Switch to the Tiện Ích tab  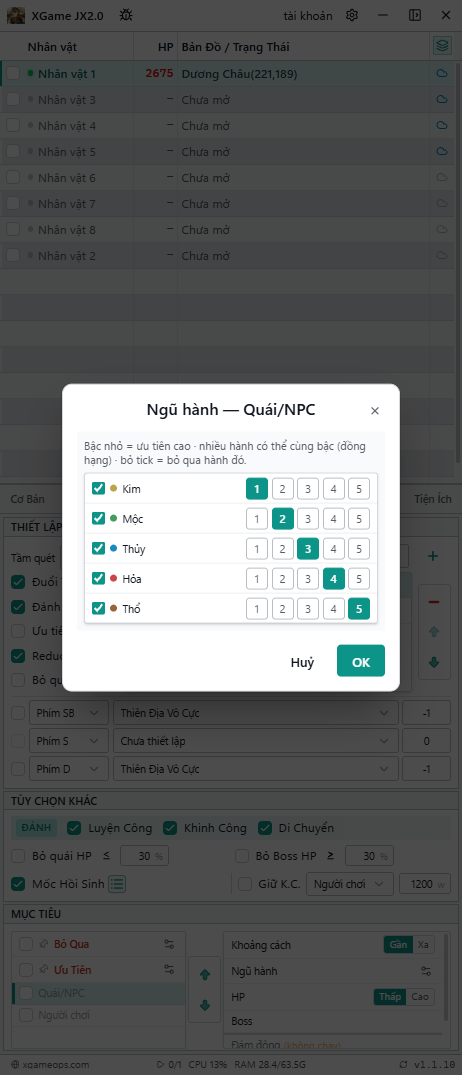pyautogui.click(x=433, y=498)
